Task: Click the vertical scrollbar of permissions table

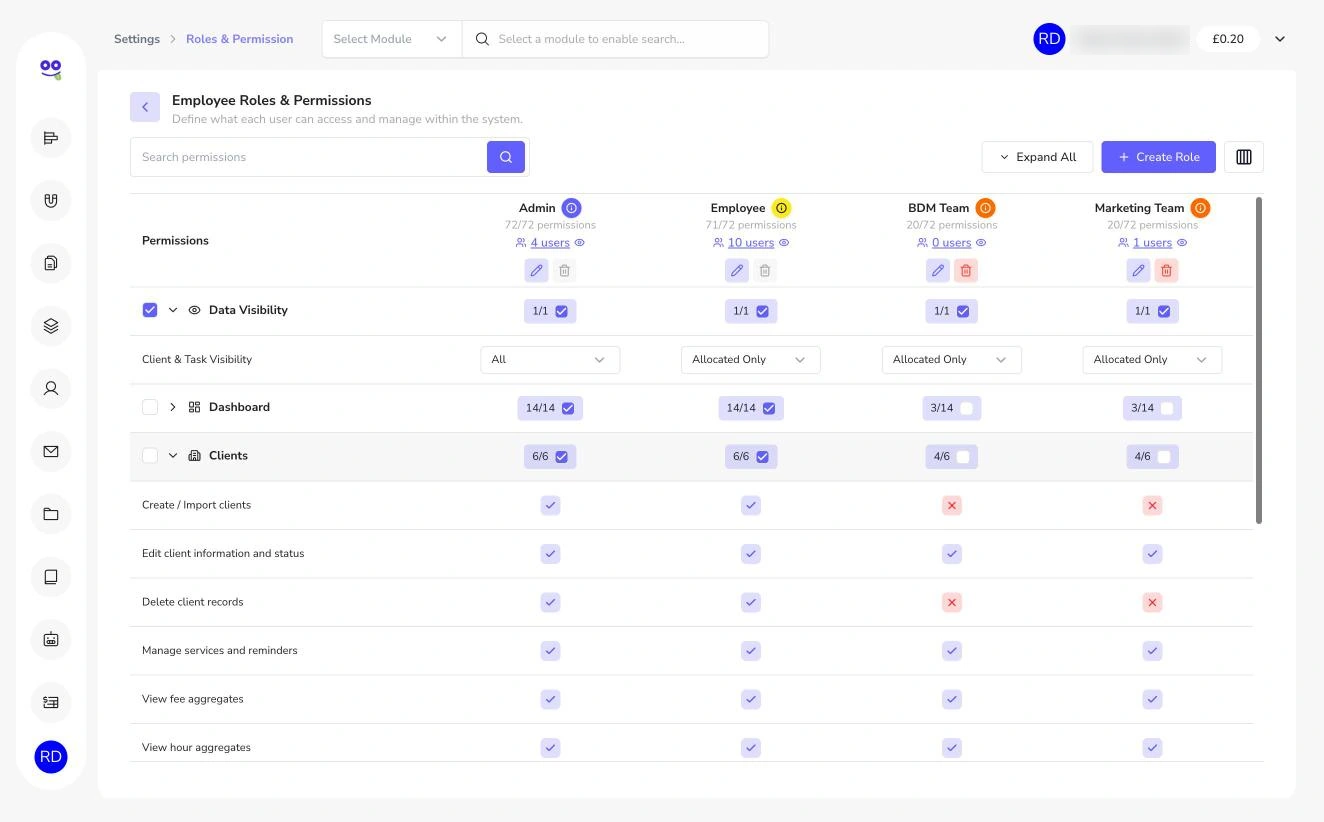Action: point(1259,360)
